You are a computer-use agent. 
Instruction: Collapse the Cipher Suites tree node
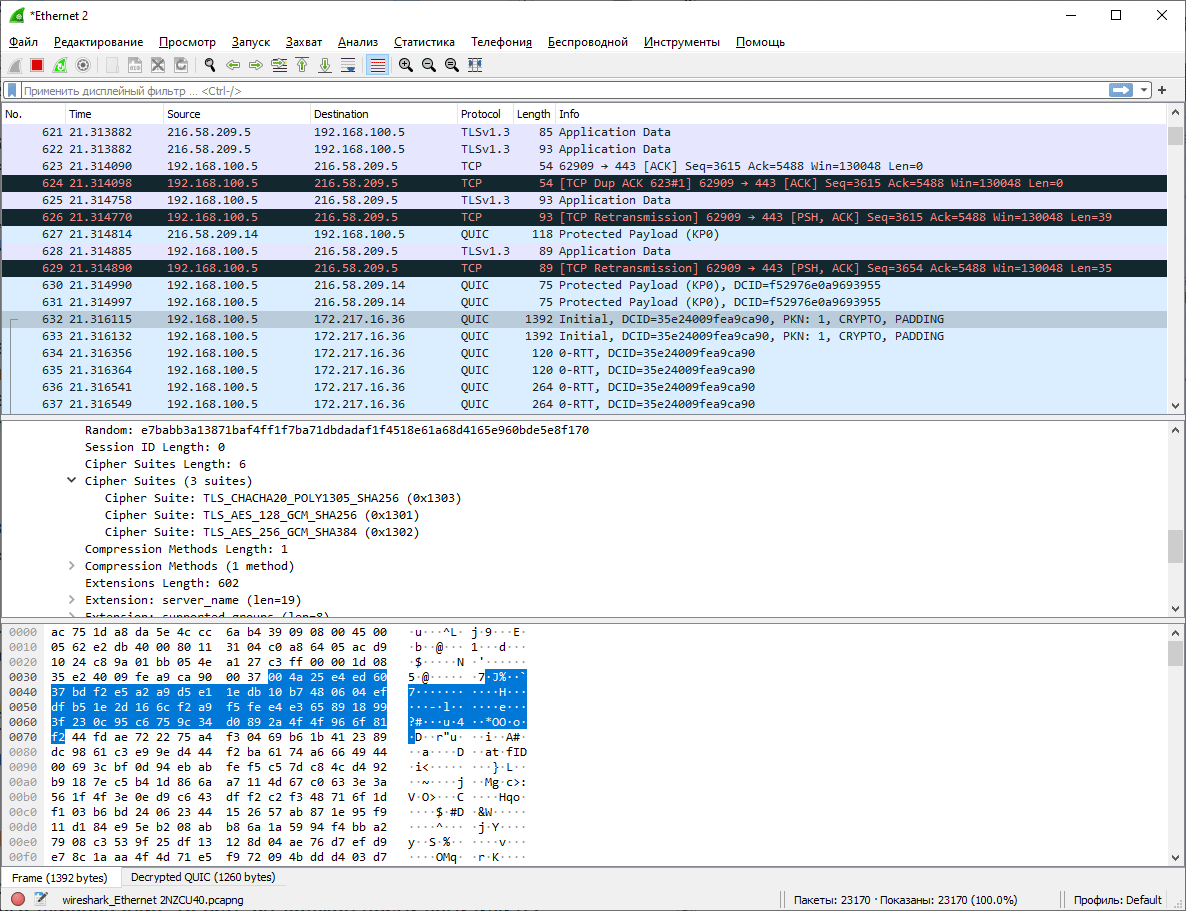click(72, 481)
